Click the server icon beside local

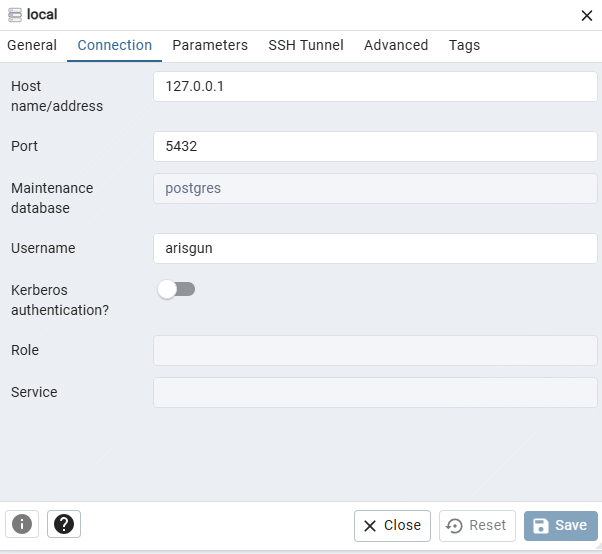[15, 15]
